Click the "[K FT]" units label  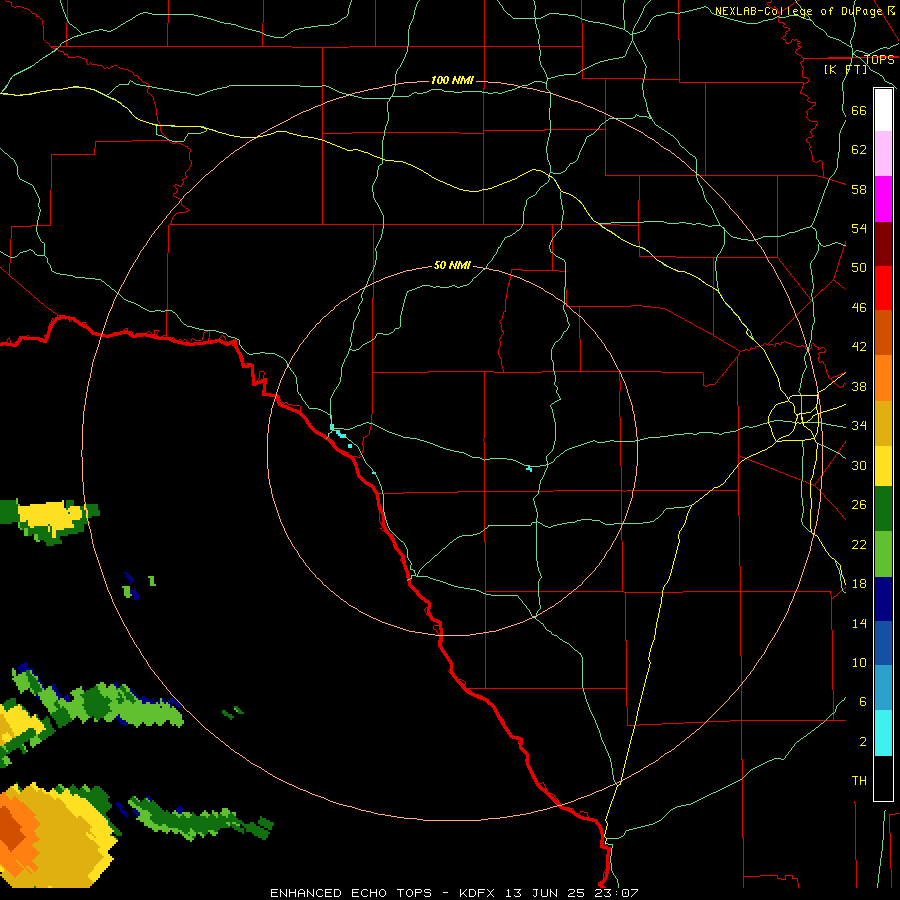pyautogui.click(x=845, y=69)
